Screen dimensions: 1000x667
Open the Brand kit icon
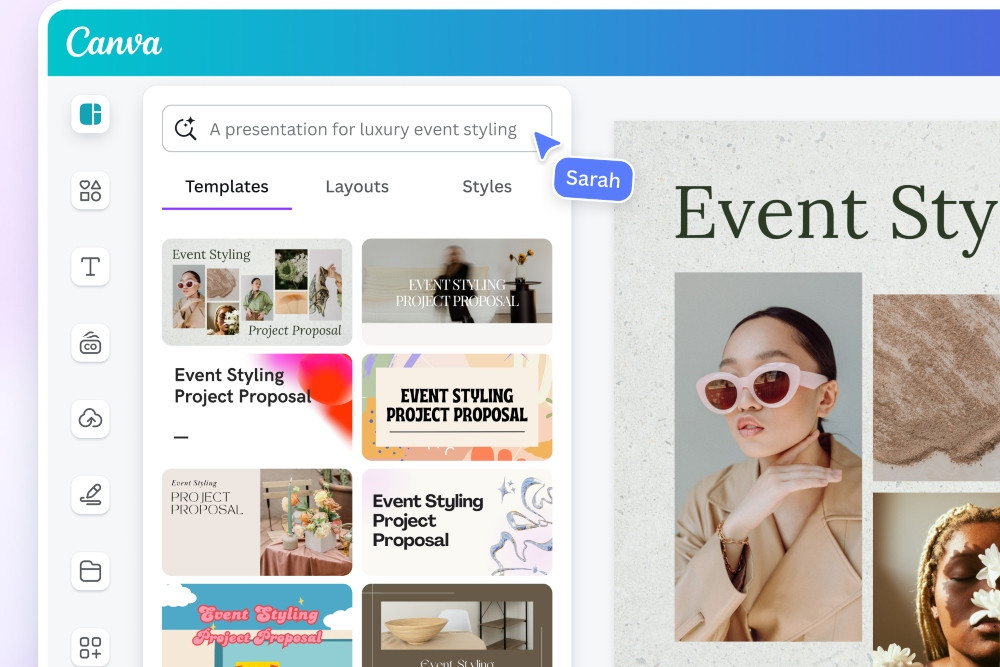pyautogui.click(x=90, y=343)
